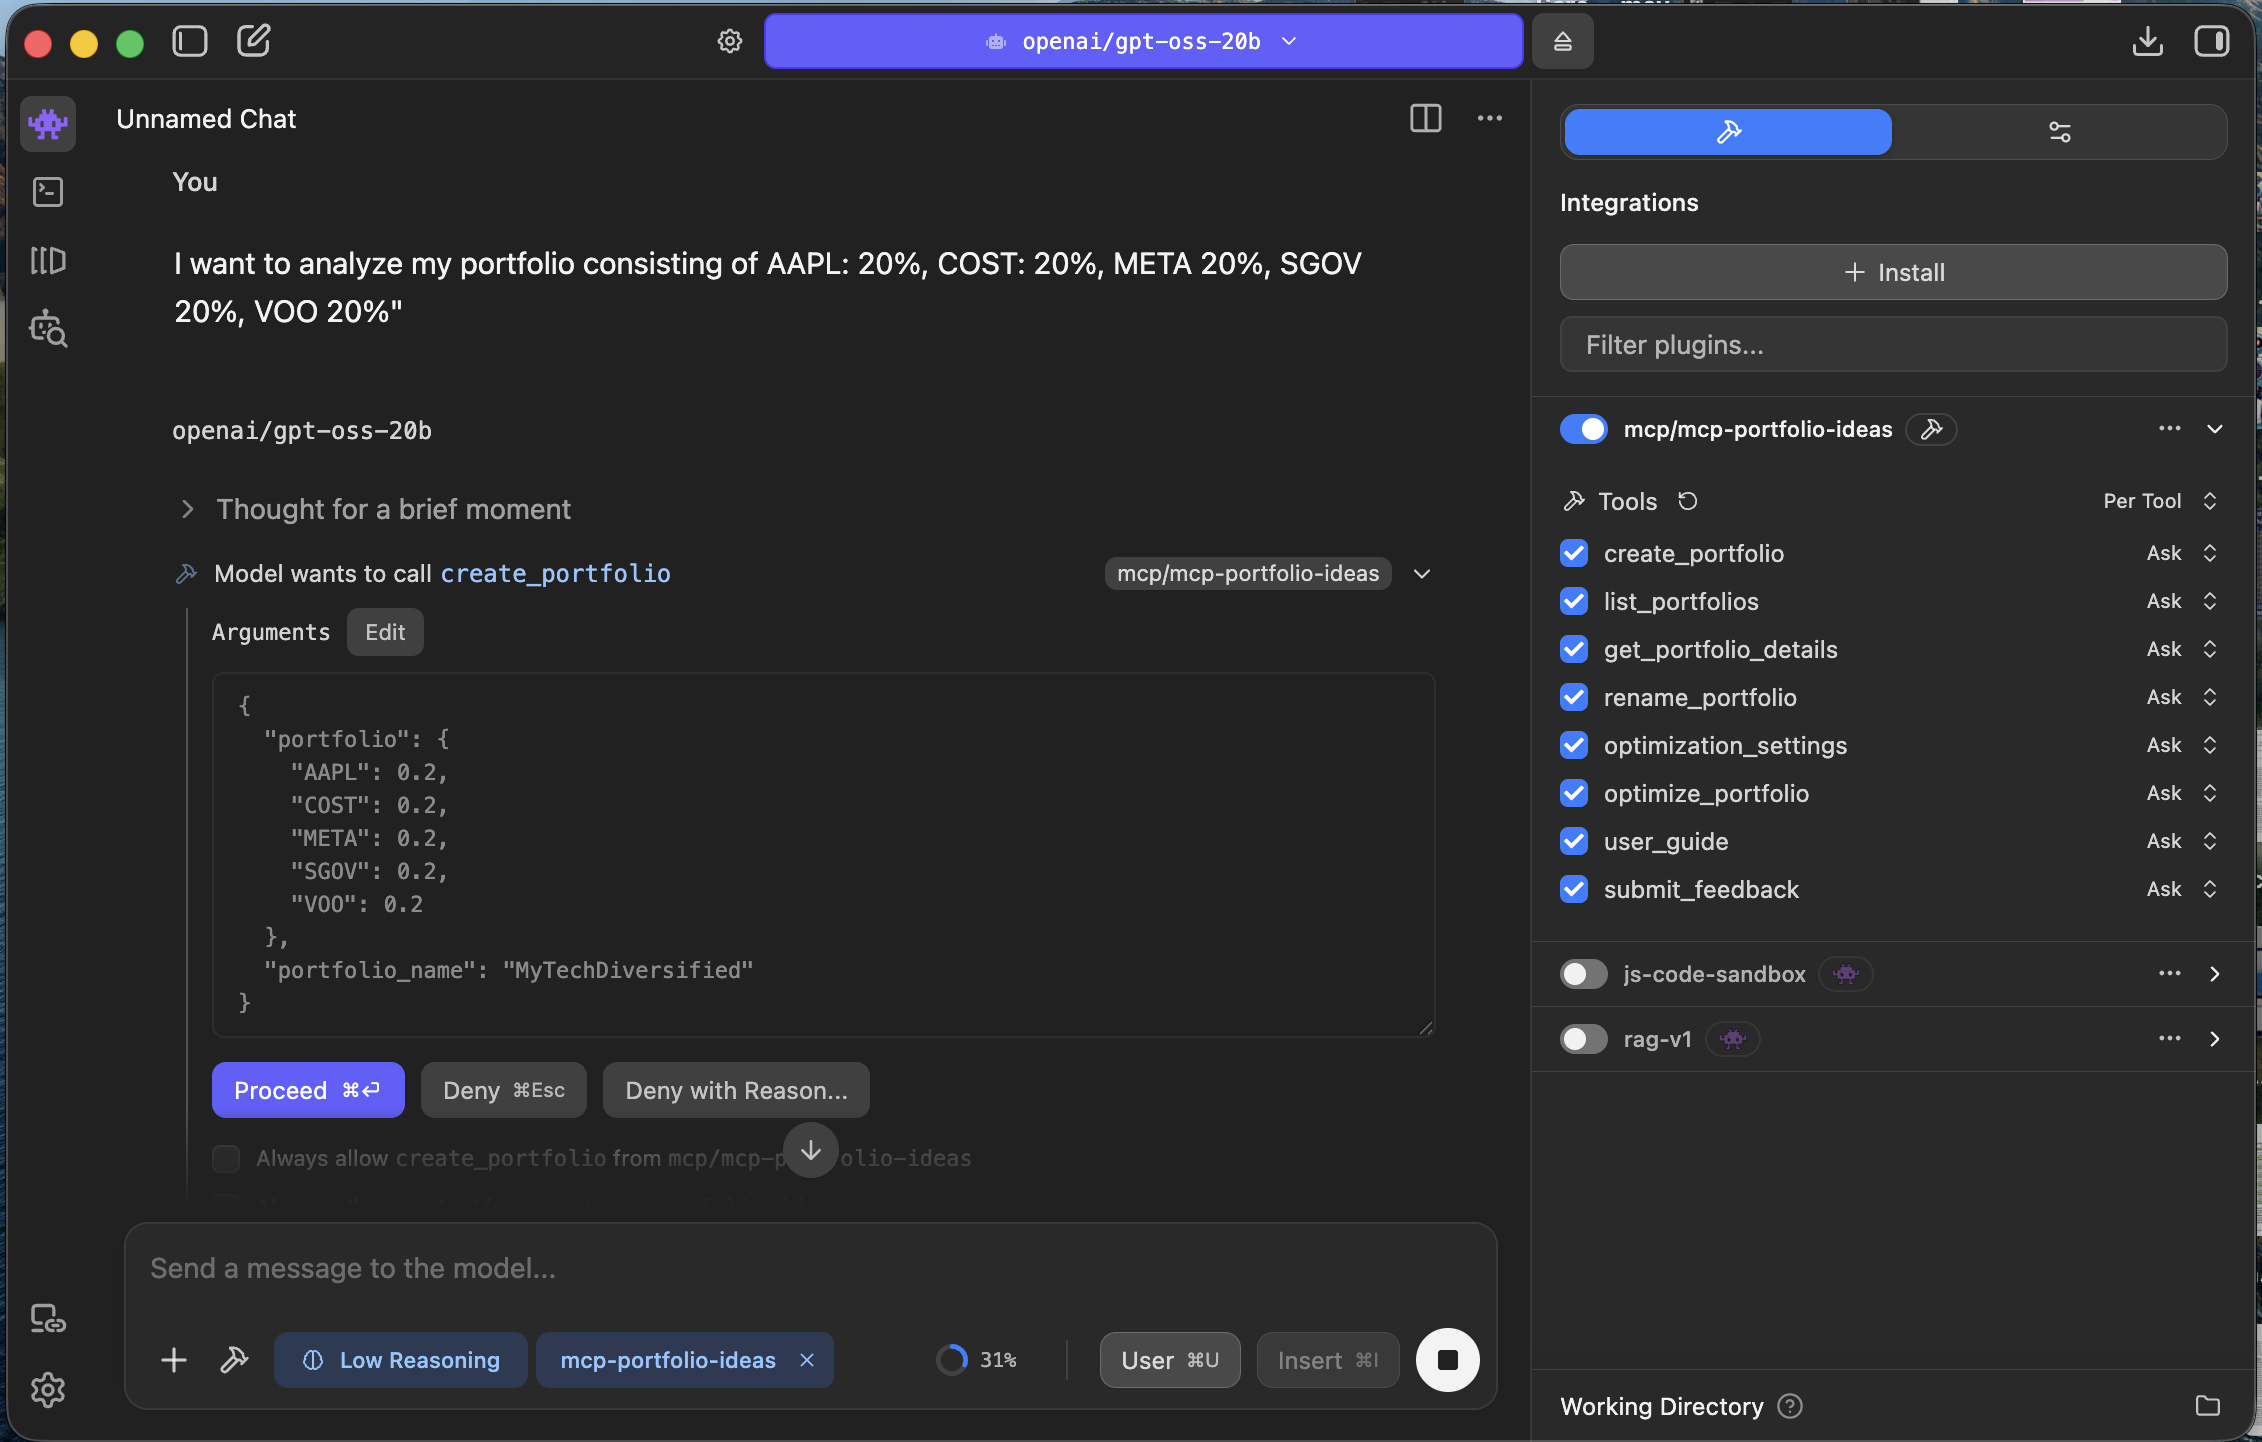Uncheck the create_portfolio tool checkbox
This screenshot has height=1442, width=2262.
[x=1574, y=553]
